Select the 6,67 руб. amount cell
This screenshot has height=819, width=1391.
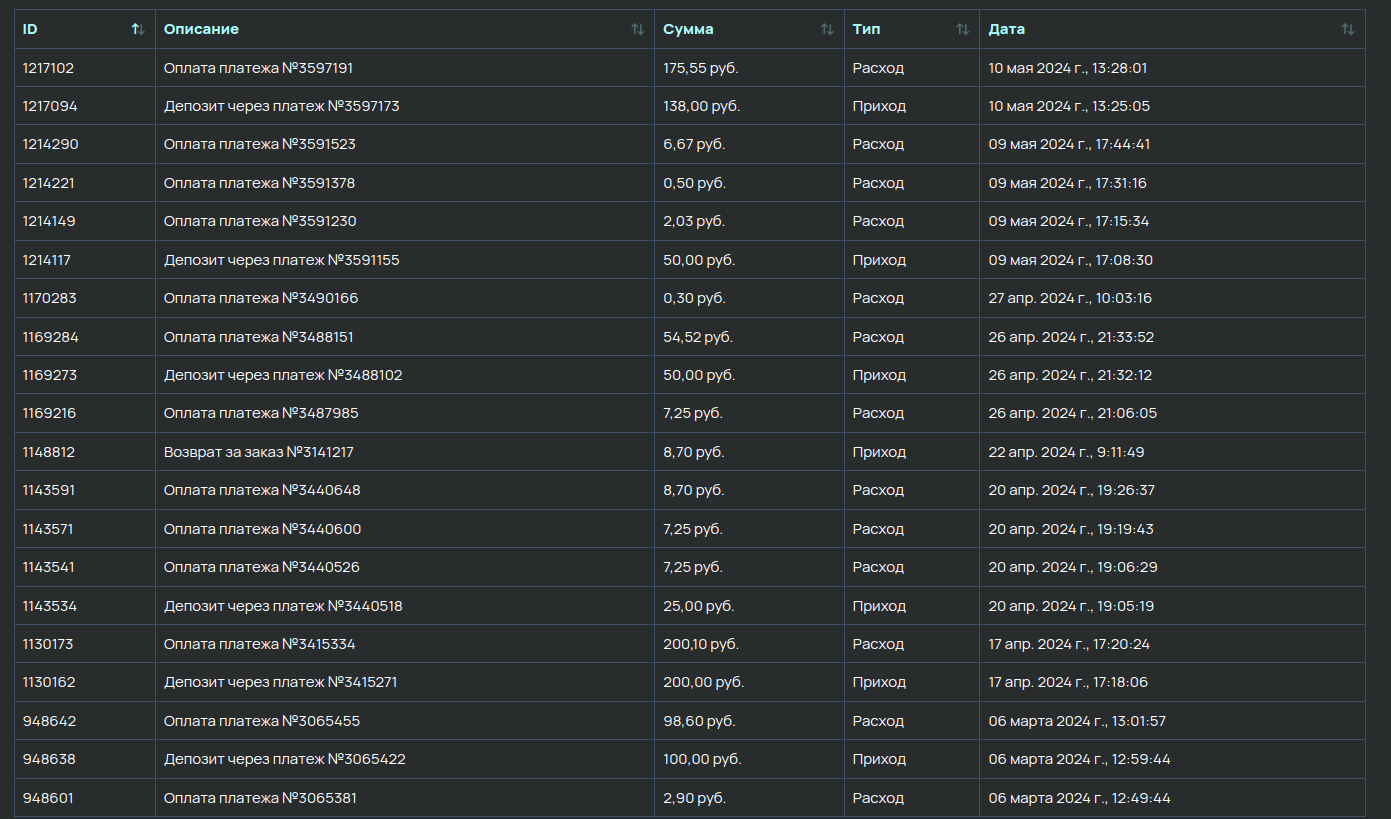(694, 144)
